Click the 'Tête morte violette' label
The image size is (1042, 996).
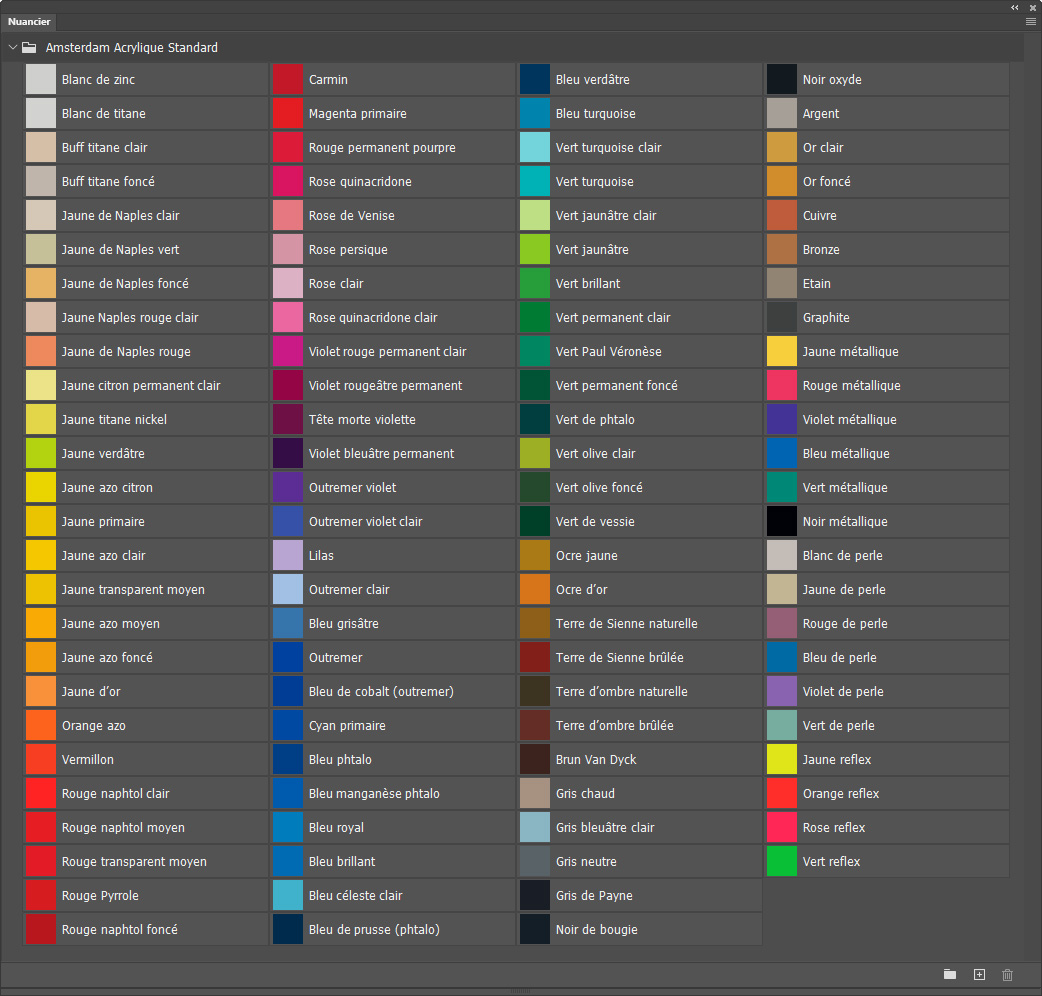coord(362,420)
